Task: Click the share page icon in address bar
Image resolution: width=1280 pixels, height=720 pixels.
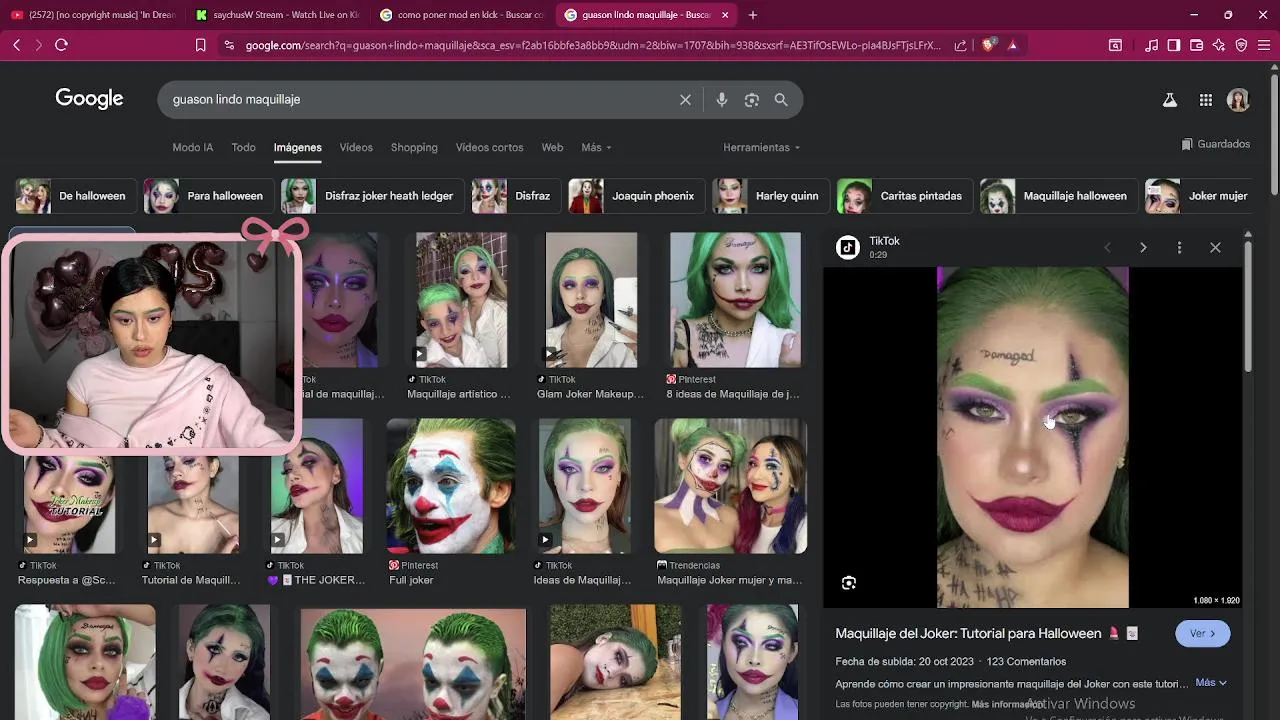Action: tap(961, 45)
